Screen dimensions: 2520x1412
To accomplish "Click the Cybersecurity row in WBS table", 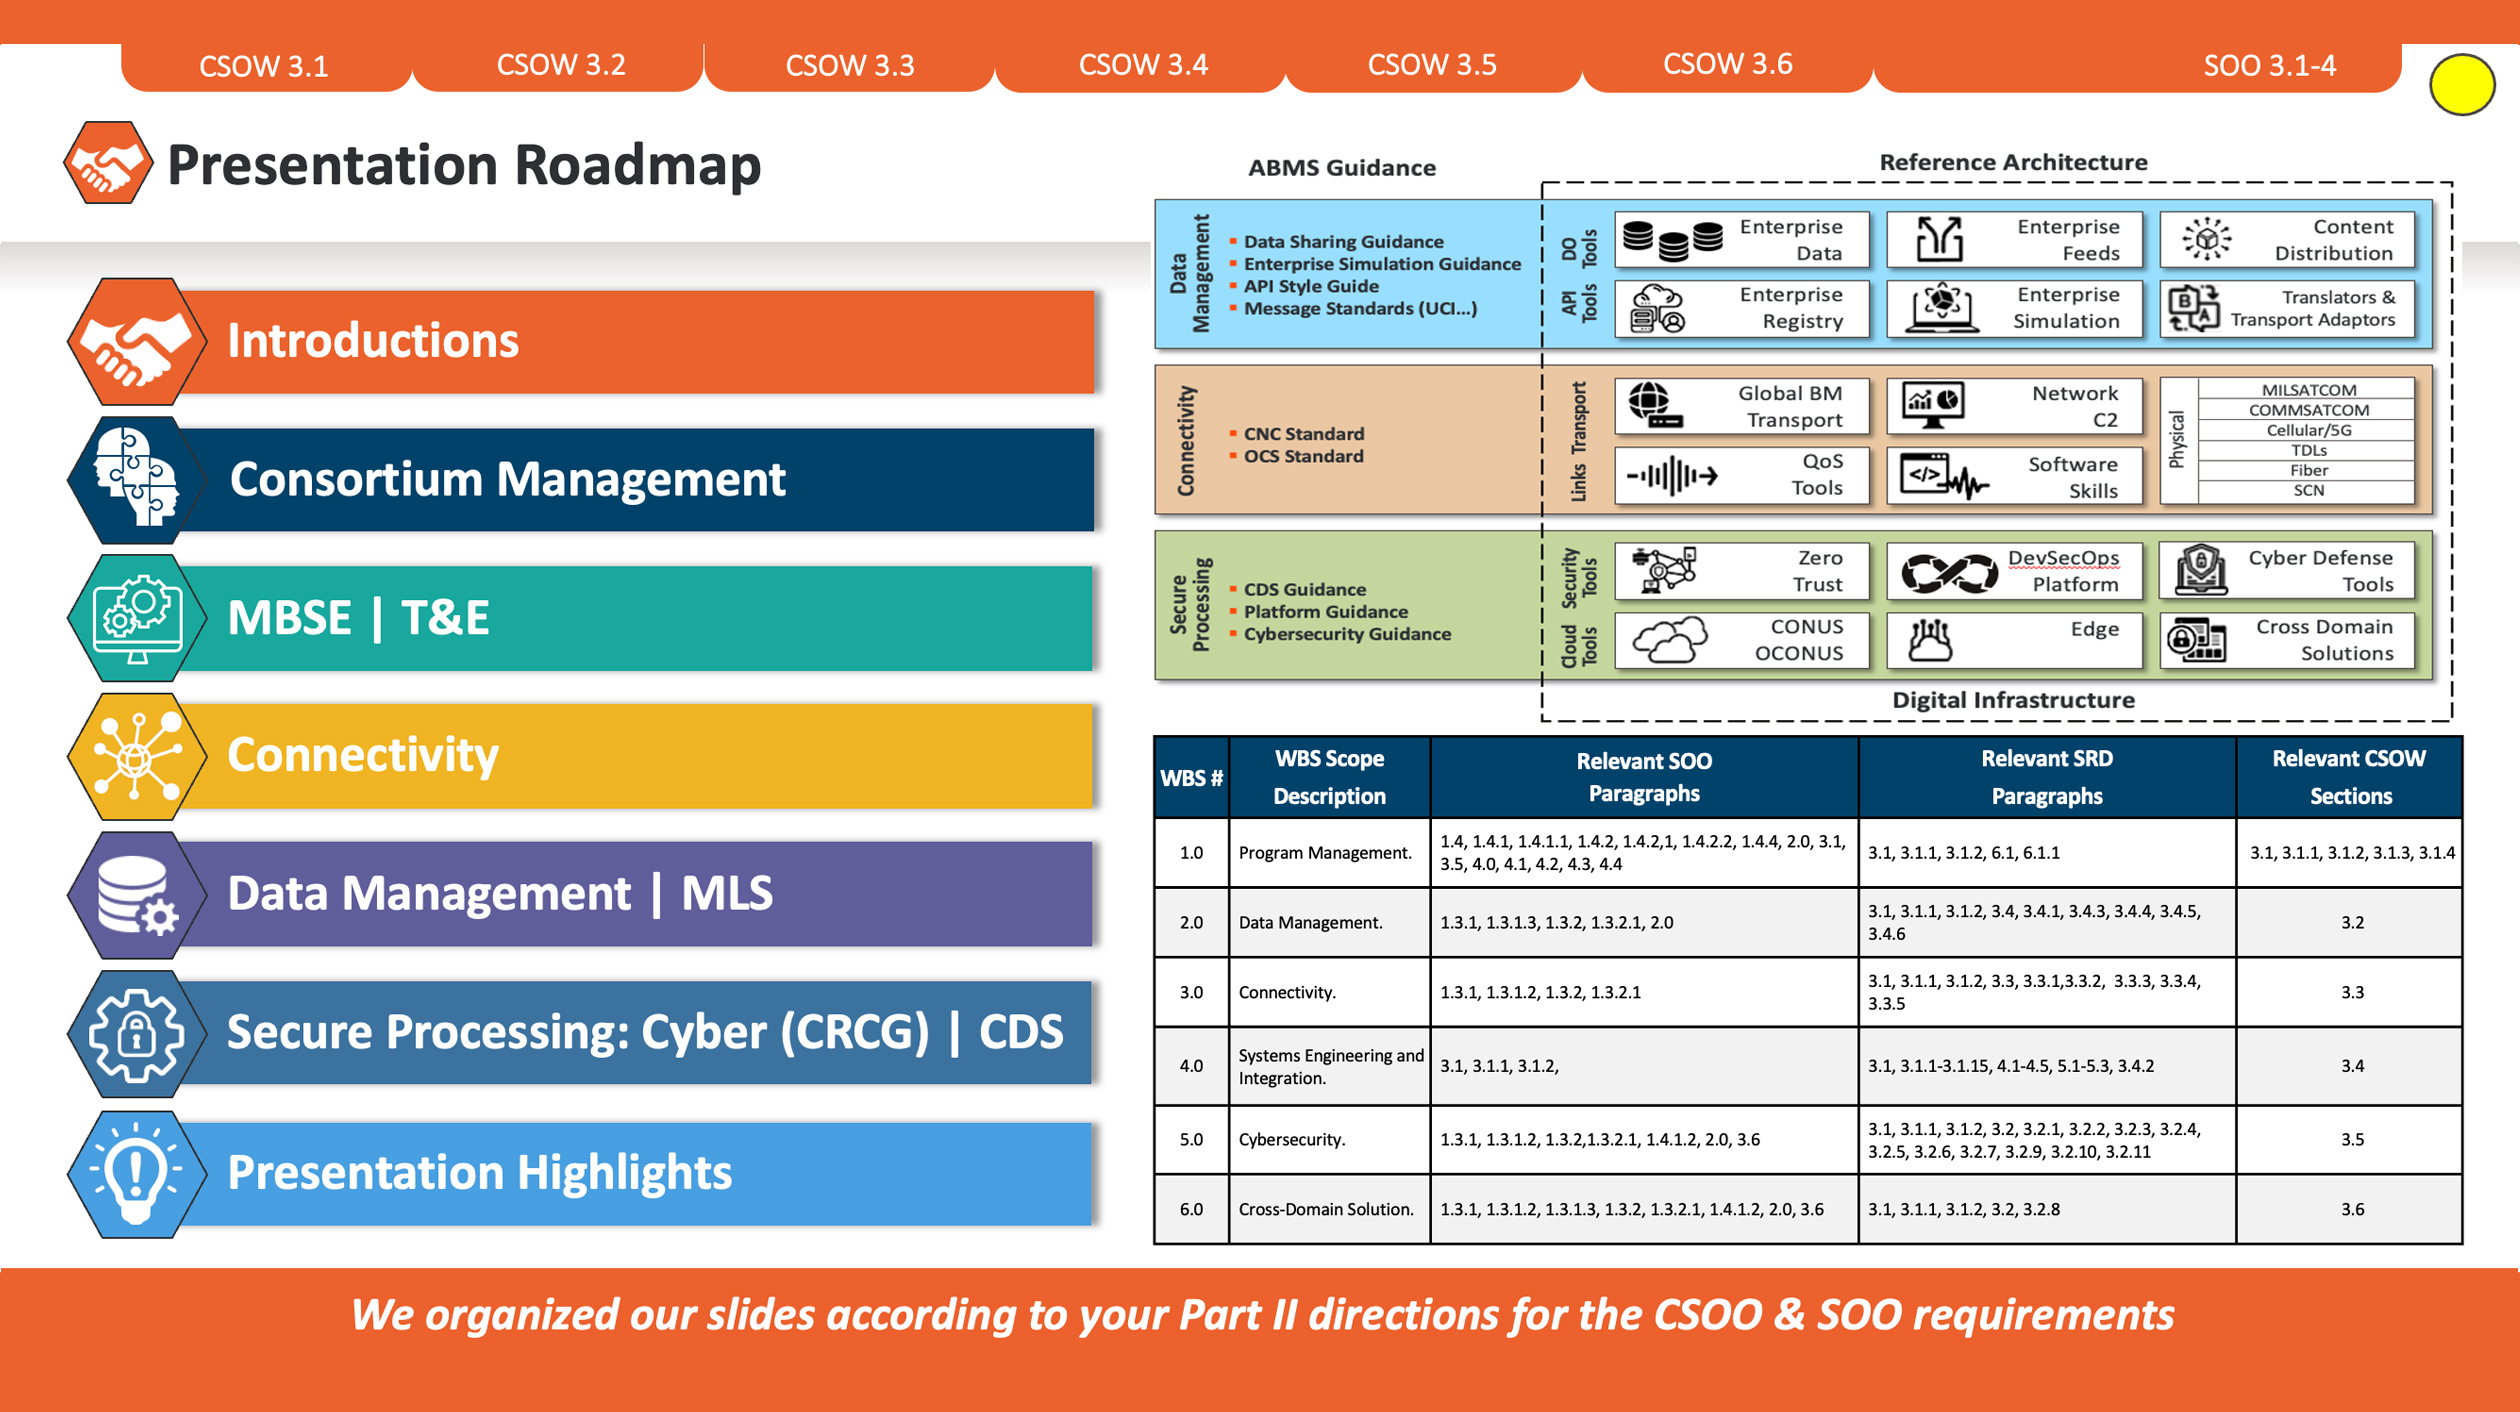I will 1291,1140.
